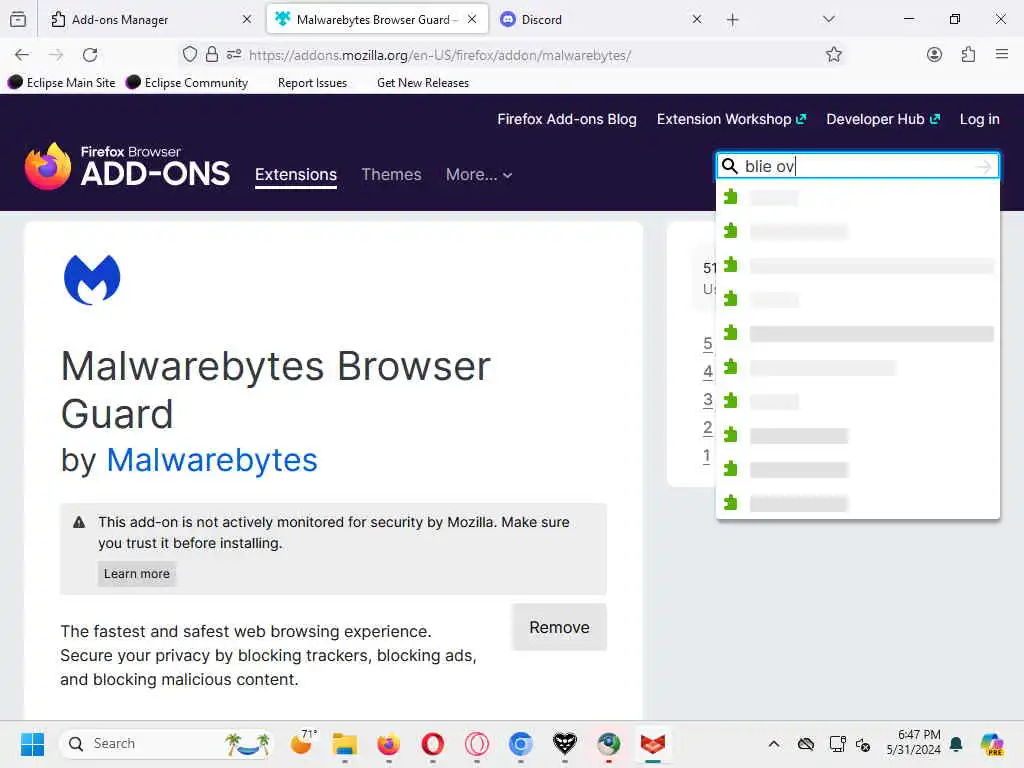Viewport: 1024px width, 768px height.
Task: List all tabs dropdown arrow
Action: click(x=829, y=20)
